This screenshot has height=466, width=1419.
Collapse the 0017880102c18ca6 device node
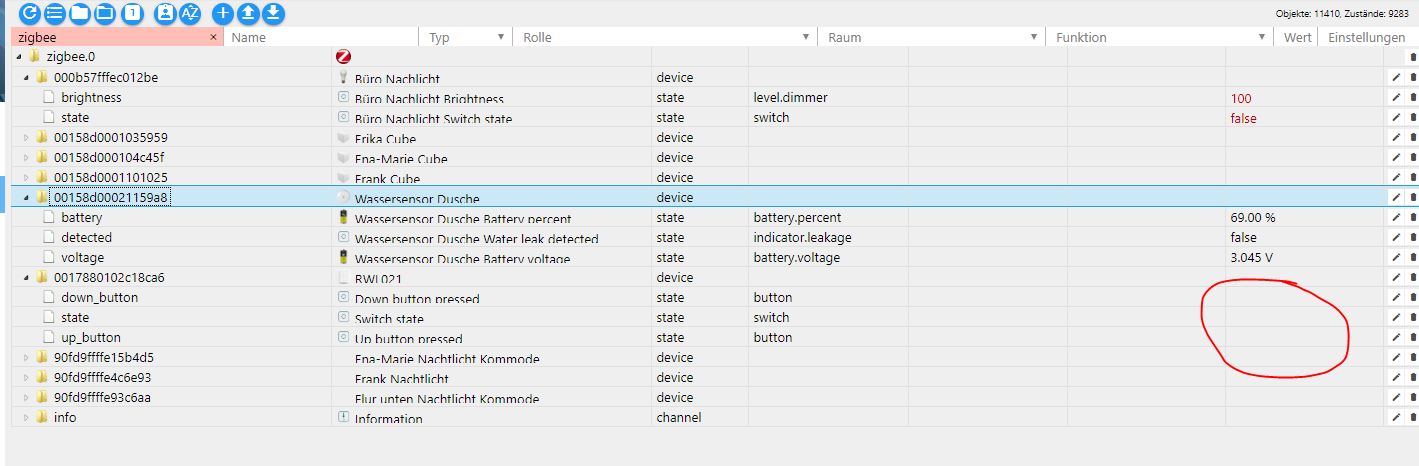27,277
